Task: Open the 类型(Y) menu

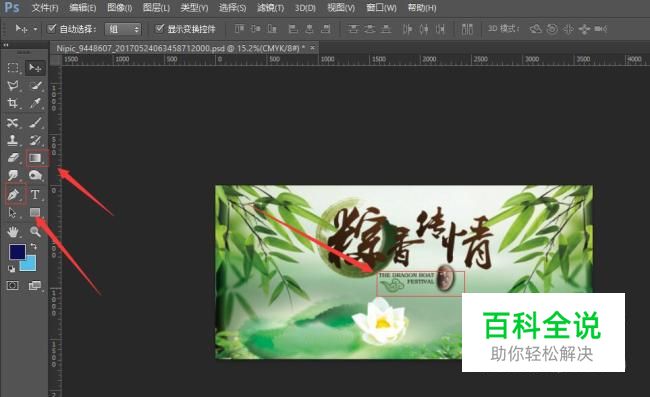Action: coord(194,8)
